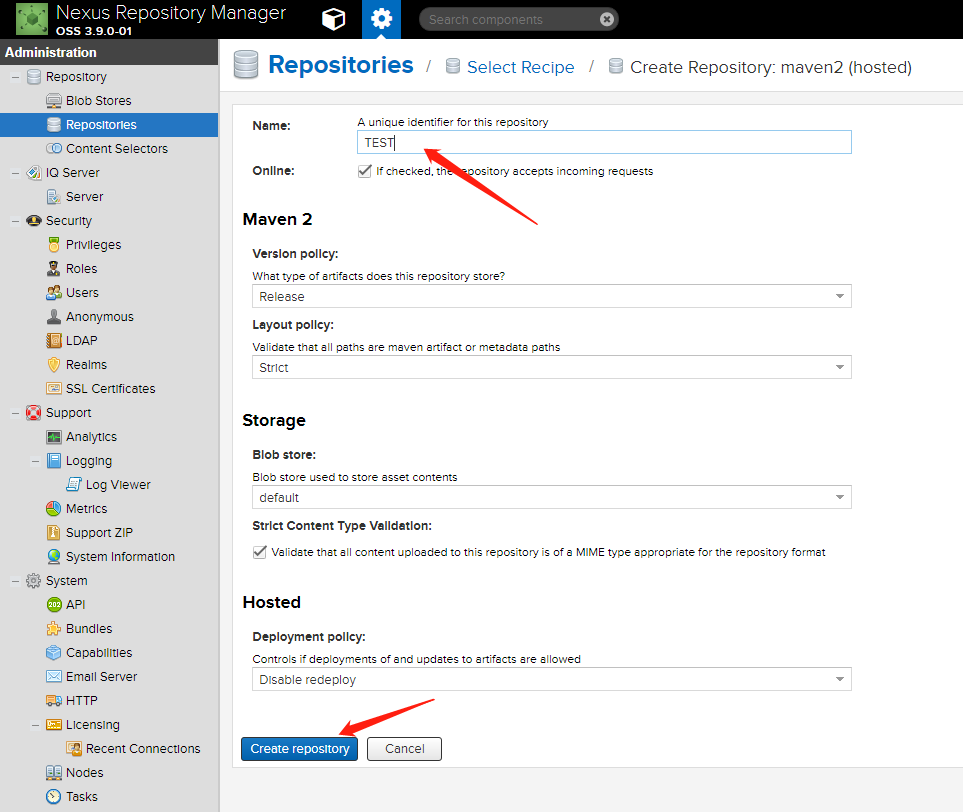The image size is (963, 812).
Task: Click the Privileges medal icon
Action: coord(54,244)
